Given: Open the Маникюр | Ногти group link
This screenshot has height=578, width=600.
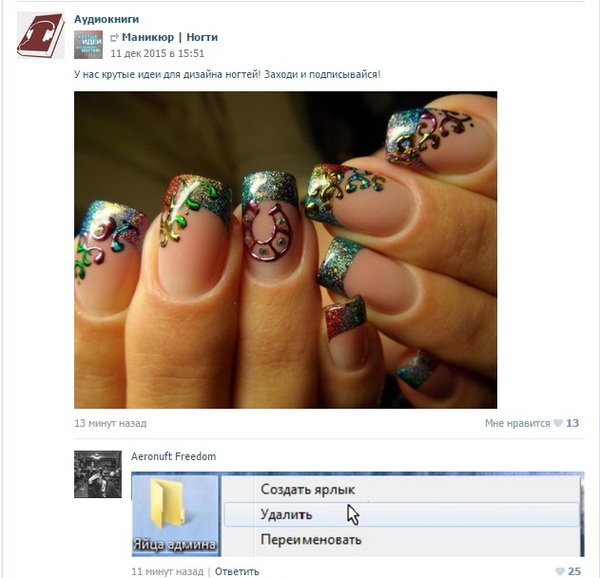Looking at the screenshot, I should tap(170, 37).
